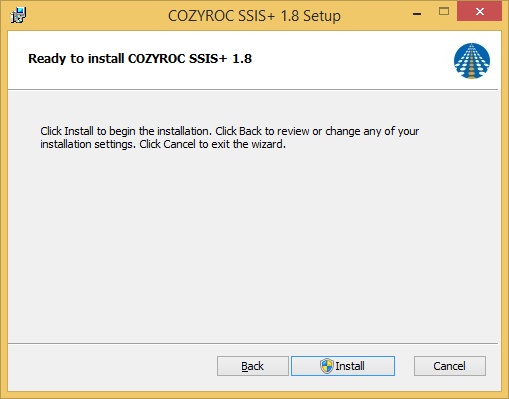This screenshot has height=399, width=509.
Task: Click the 'COZYROC SSIS+ 1.8 Setup' title text
Action: tap(254, 16)
